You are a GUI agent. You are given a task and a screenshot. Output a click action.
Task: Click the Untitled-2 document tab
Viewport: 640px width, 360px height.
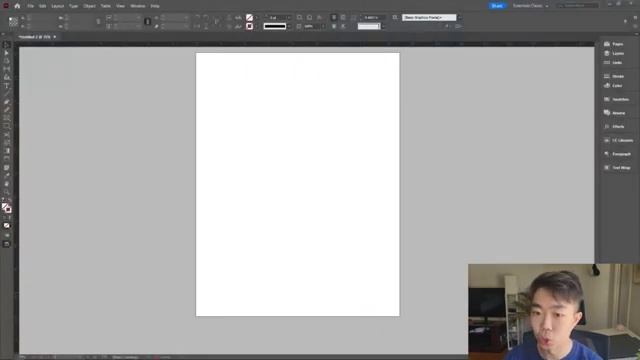click(x=34, y=37)
